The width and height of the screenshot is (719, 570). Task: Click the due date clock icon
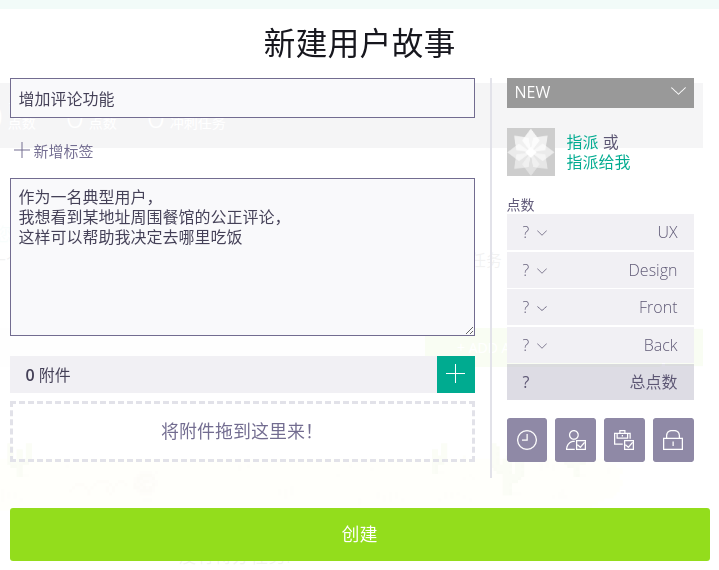click(527, 440)
